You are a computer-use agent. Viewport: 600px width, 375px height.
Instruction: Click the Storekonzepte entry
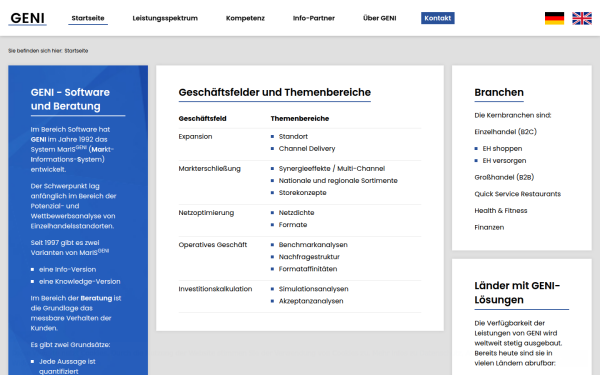point(302,192)
